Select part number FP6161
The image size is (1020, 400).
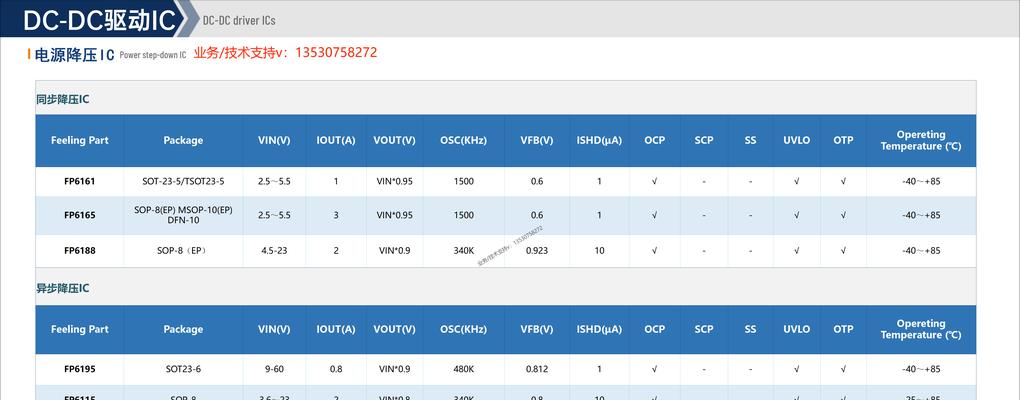[x=79, y=181]
